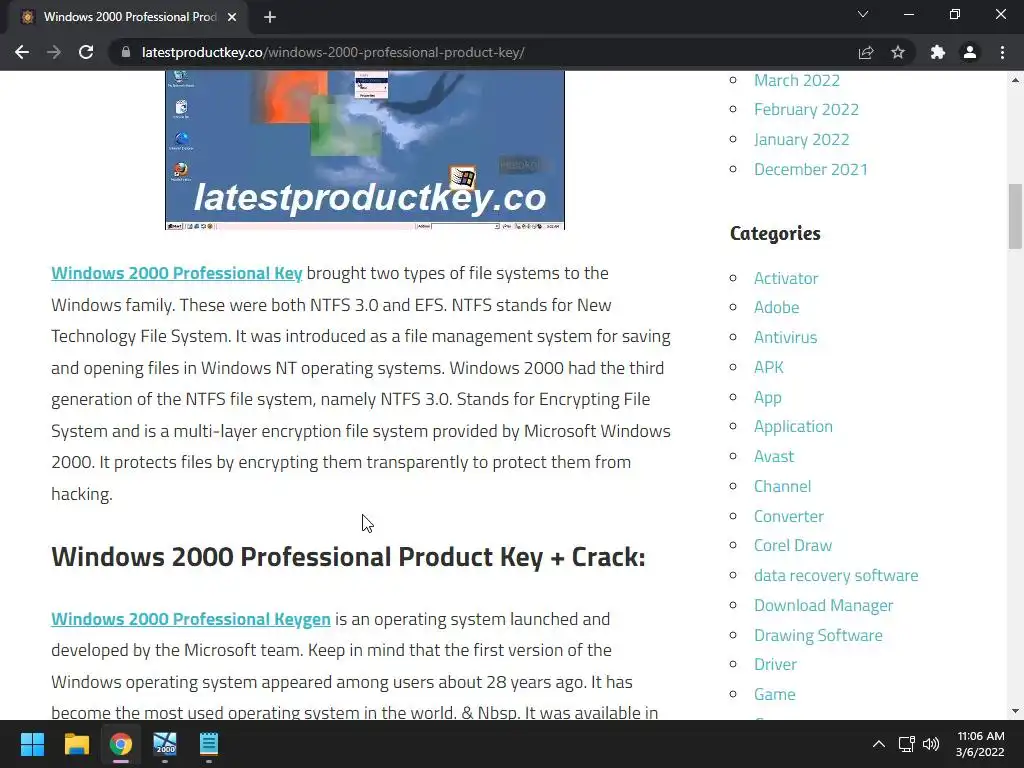The height and width of the screenshot is (768, 1024).
Task: Go back to the previous page
Action: [x=22, y=52]
